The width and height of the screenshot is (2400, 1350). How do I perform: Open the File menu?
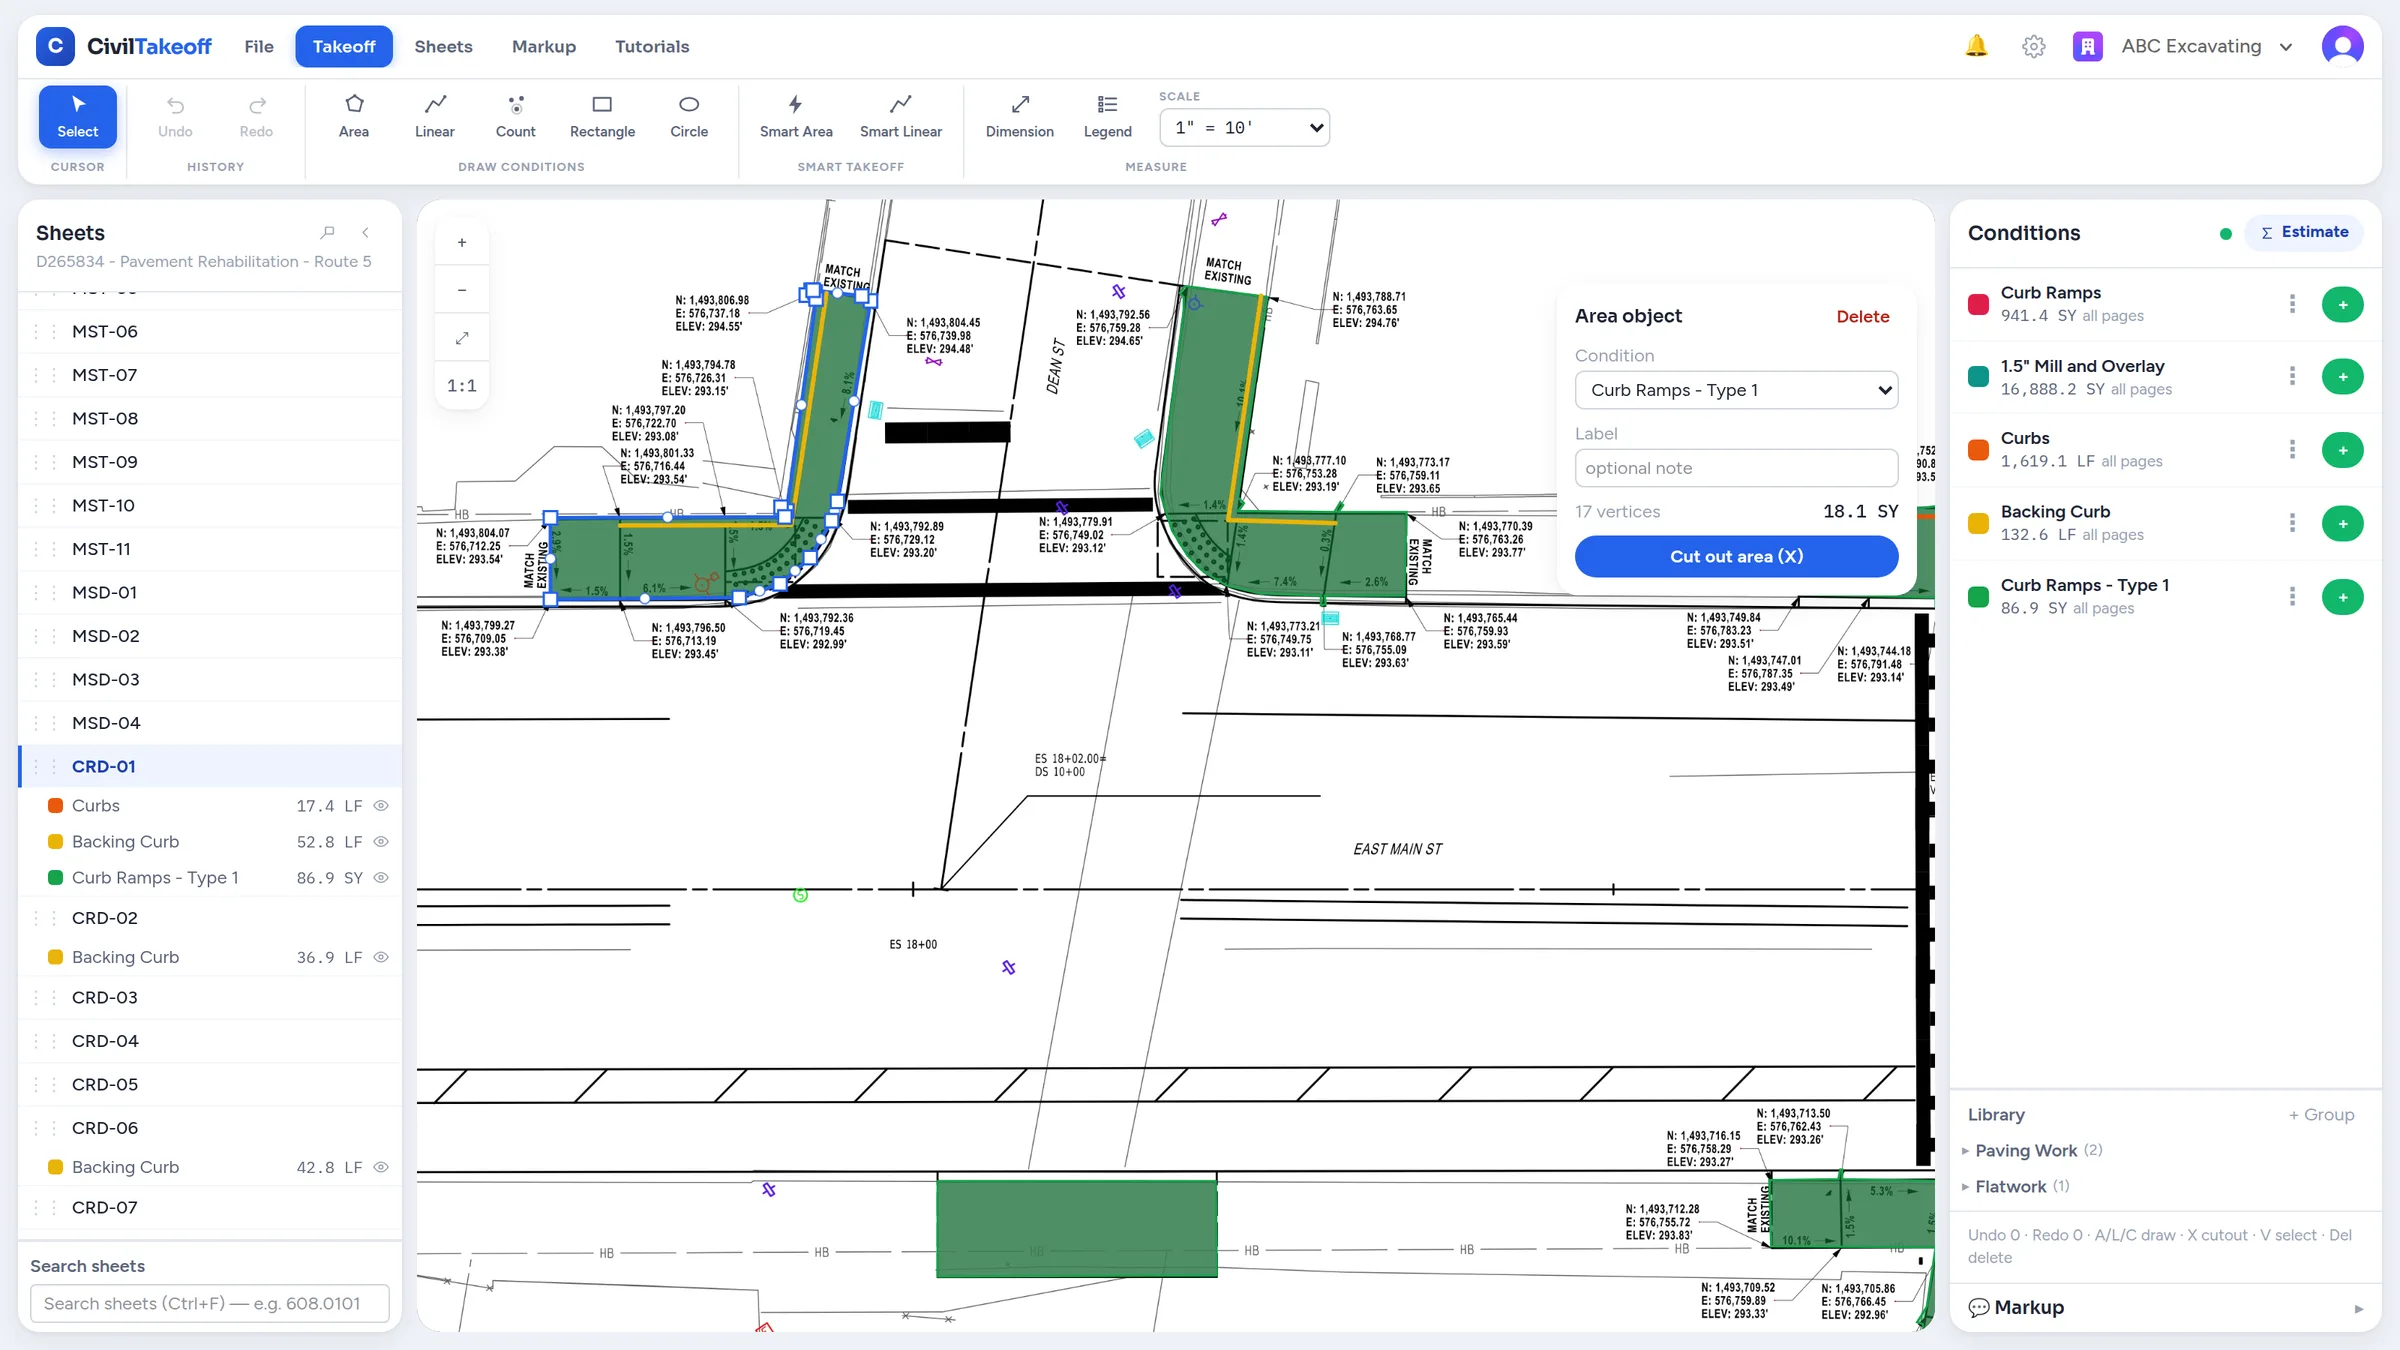point(259,46)
